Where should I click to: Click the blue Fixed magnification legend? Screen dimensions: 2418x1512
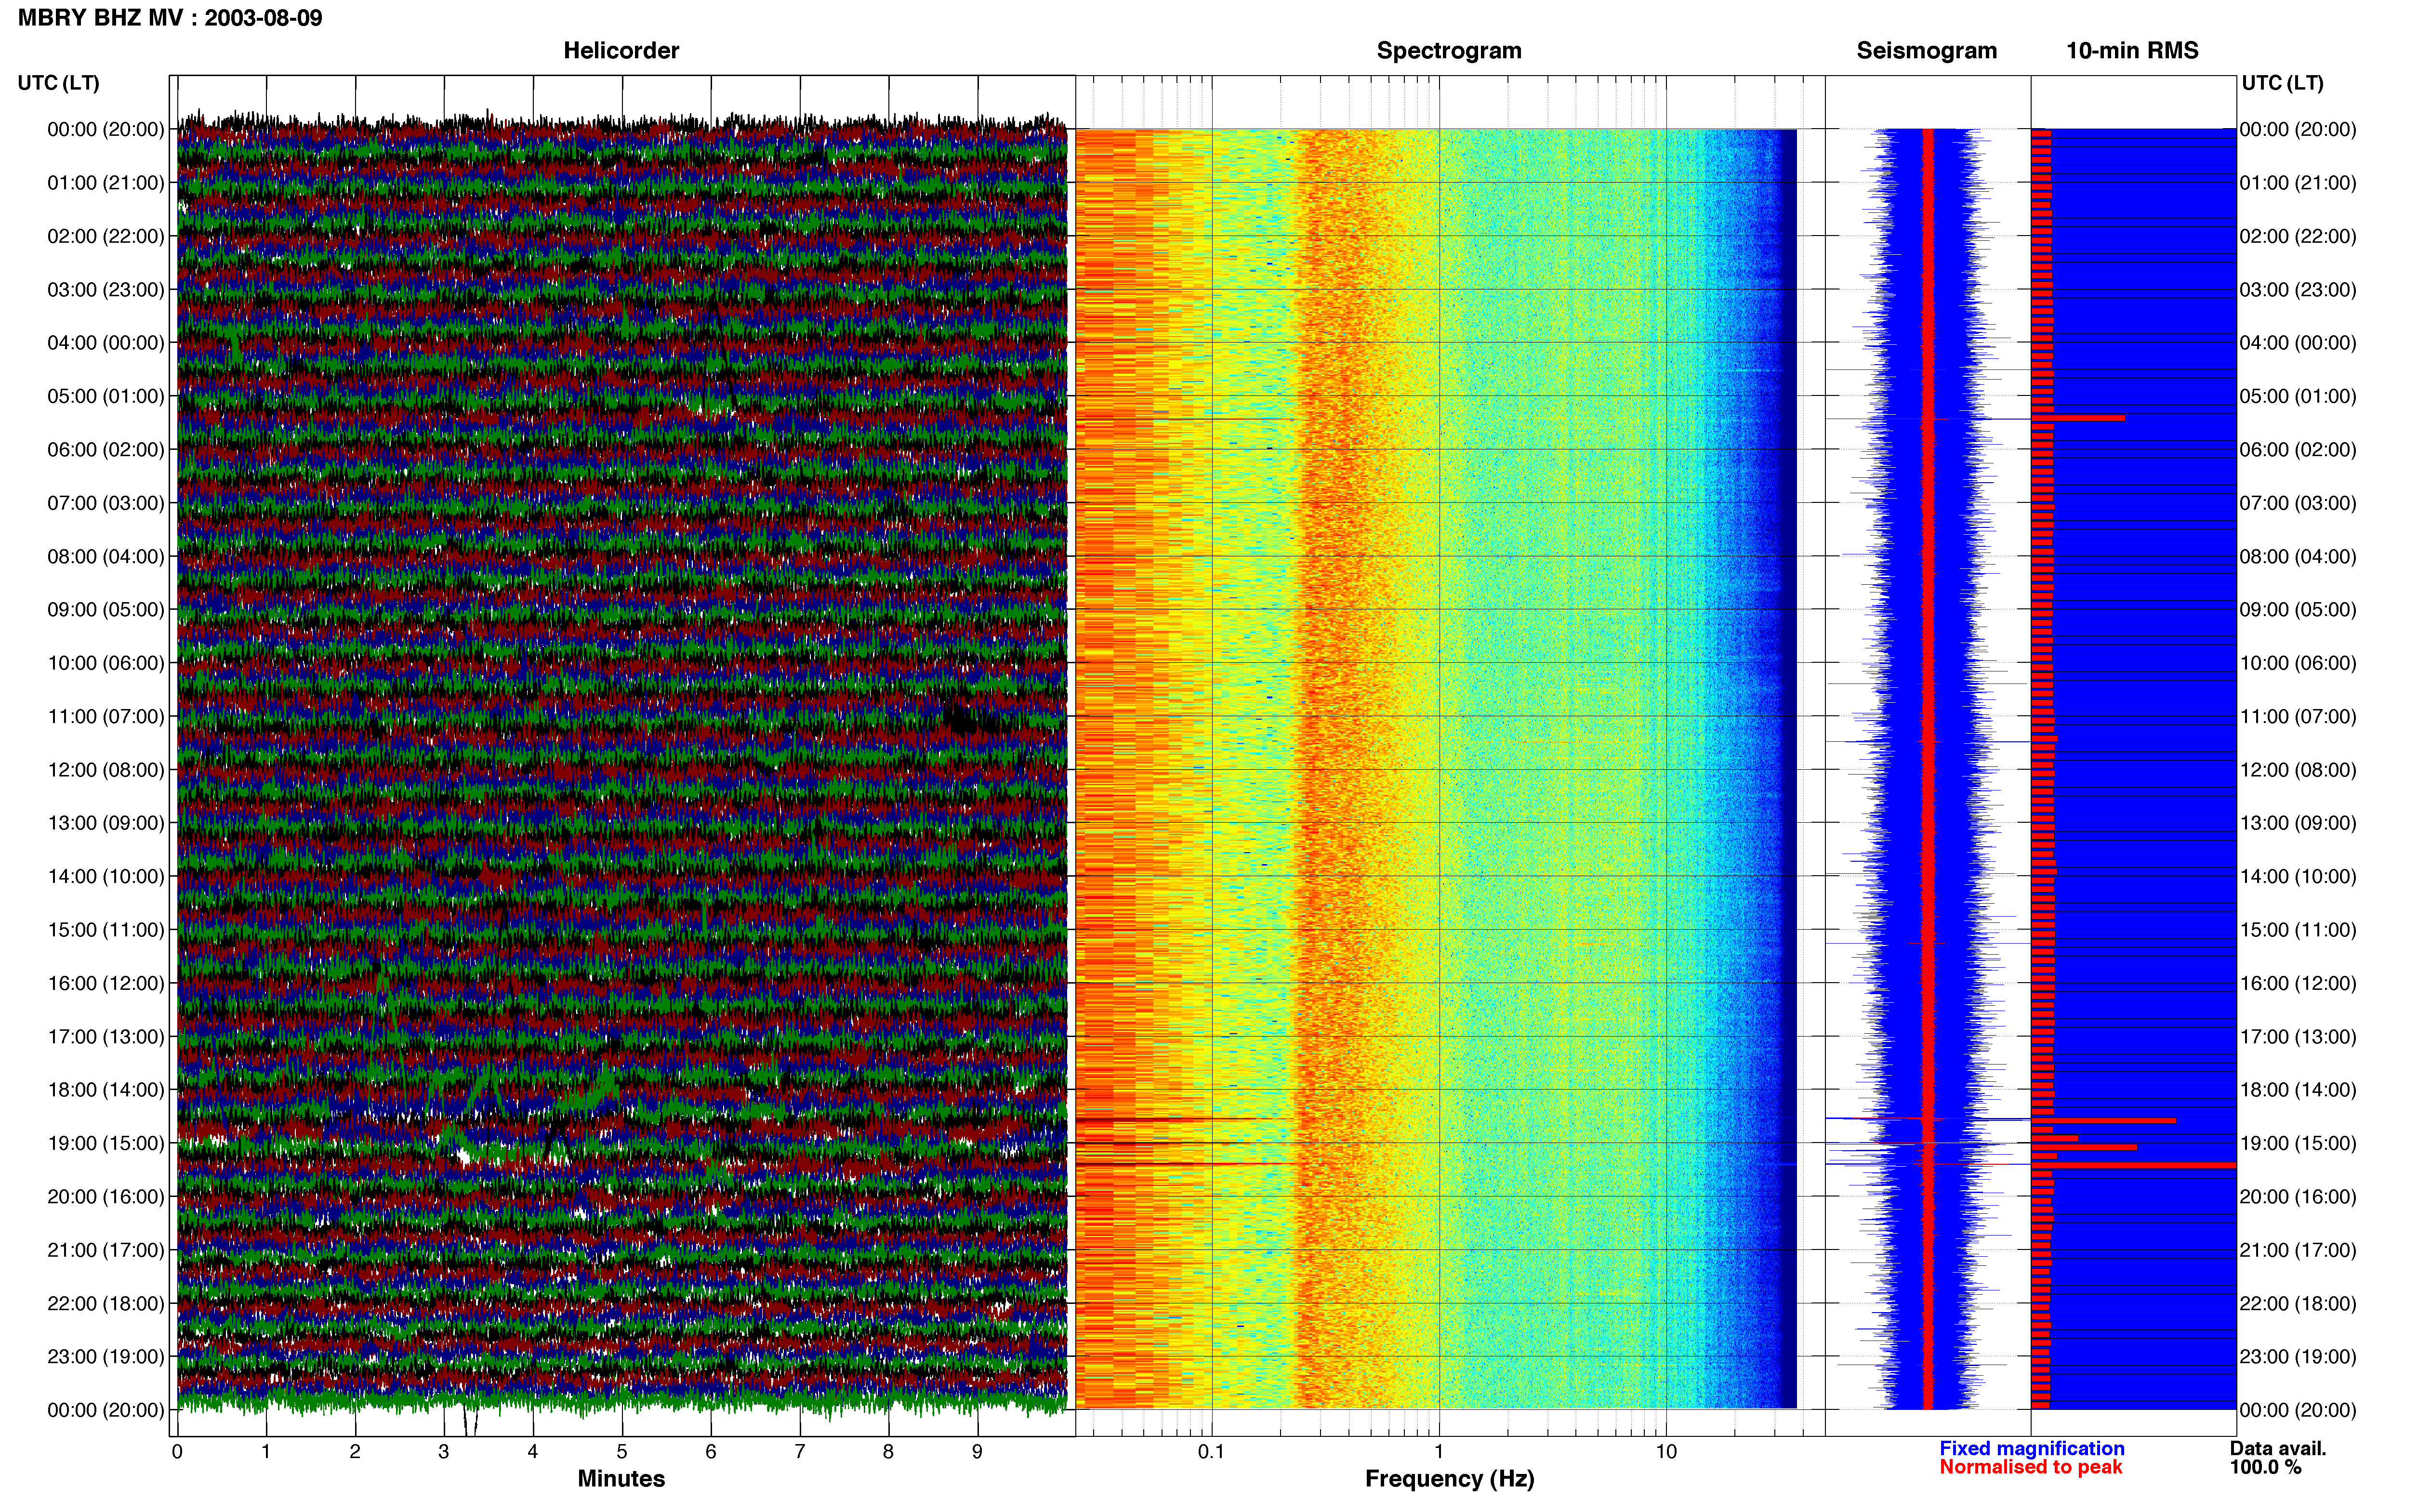[x=2032, y=1448]
